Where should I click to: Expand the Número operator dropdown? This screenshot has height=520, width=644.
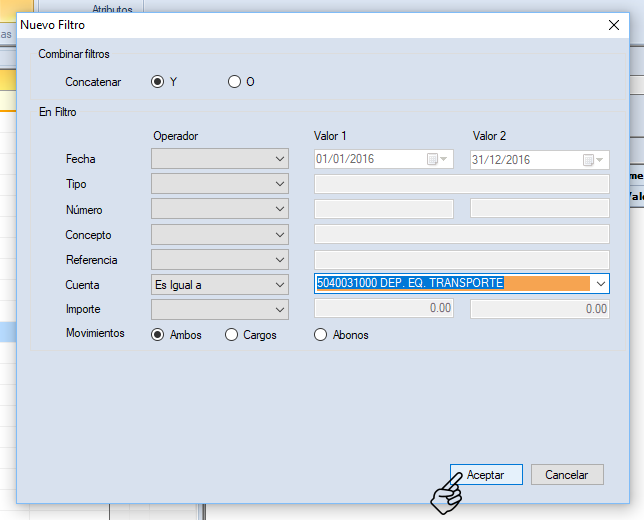(x=279, y=209)
